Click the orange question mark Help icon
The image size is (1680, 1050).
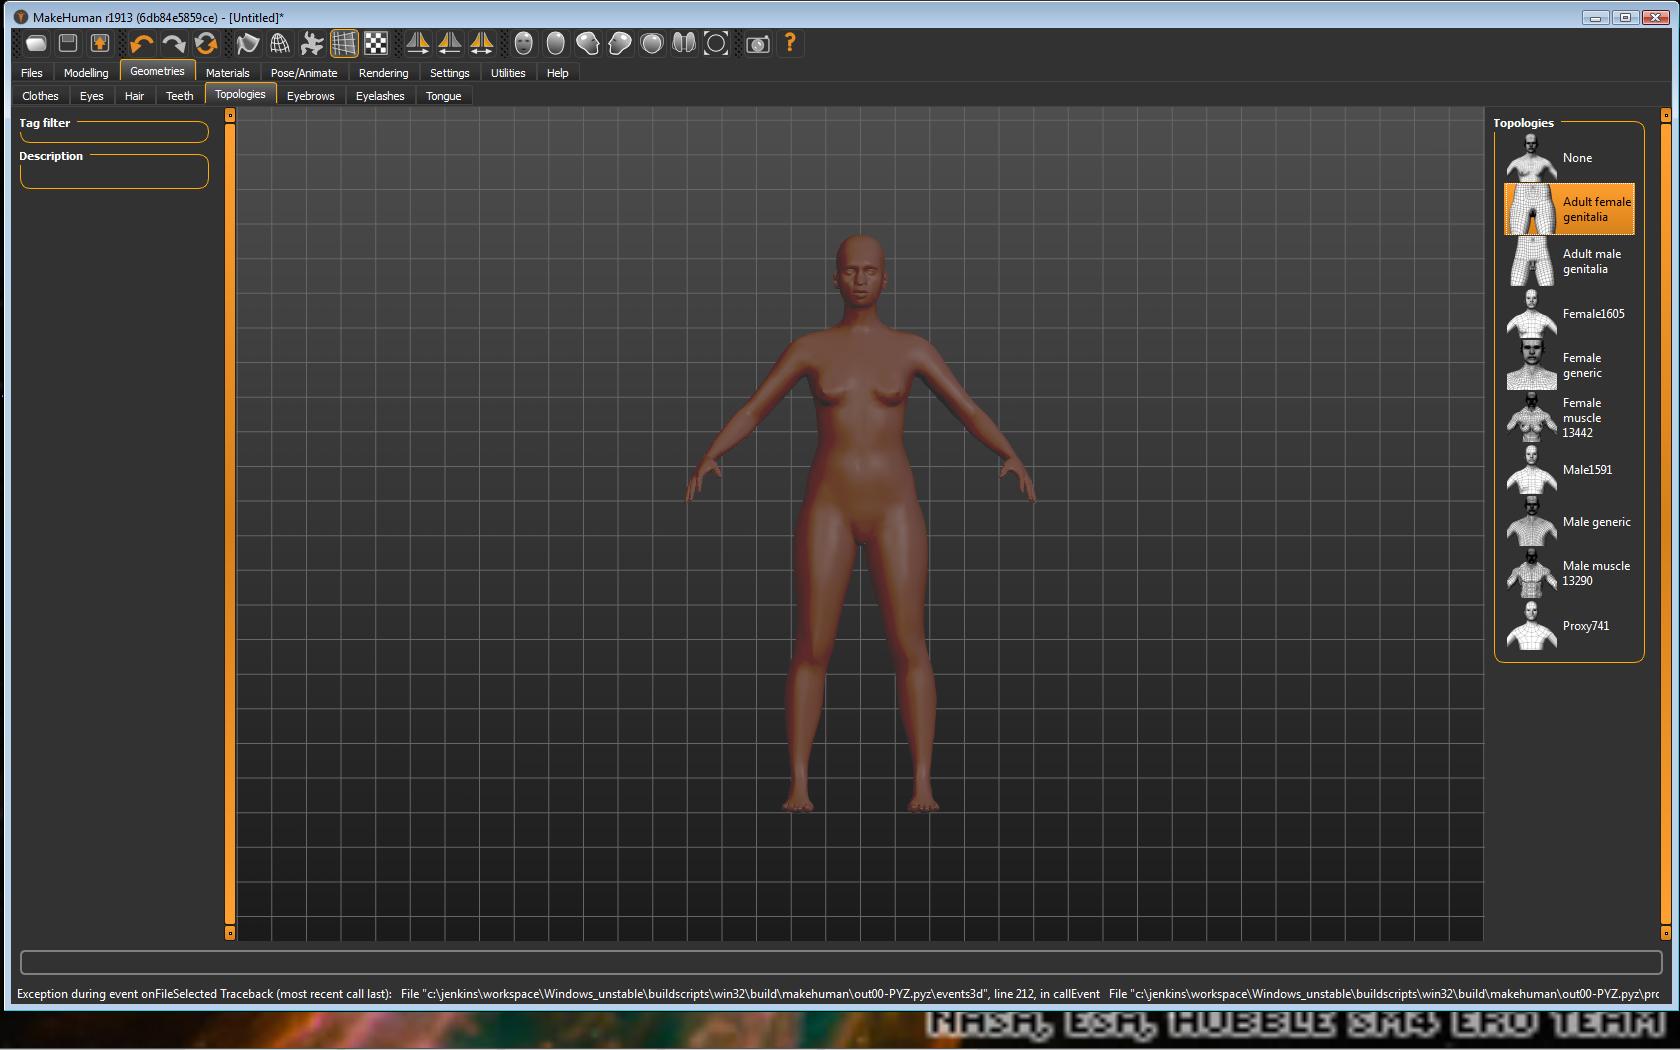pos(790,43)
